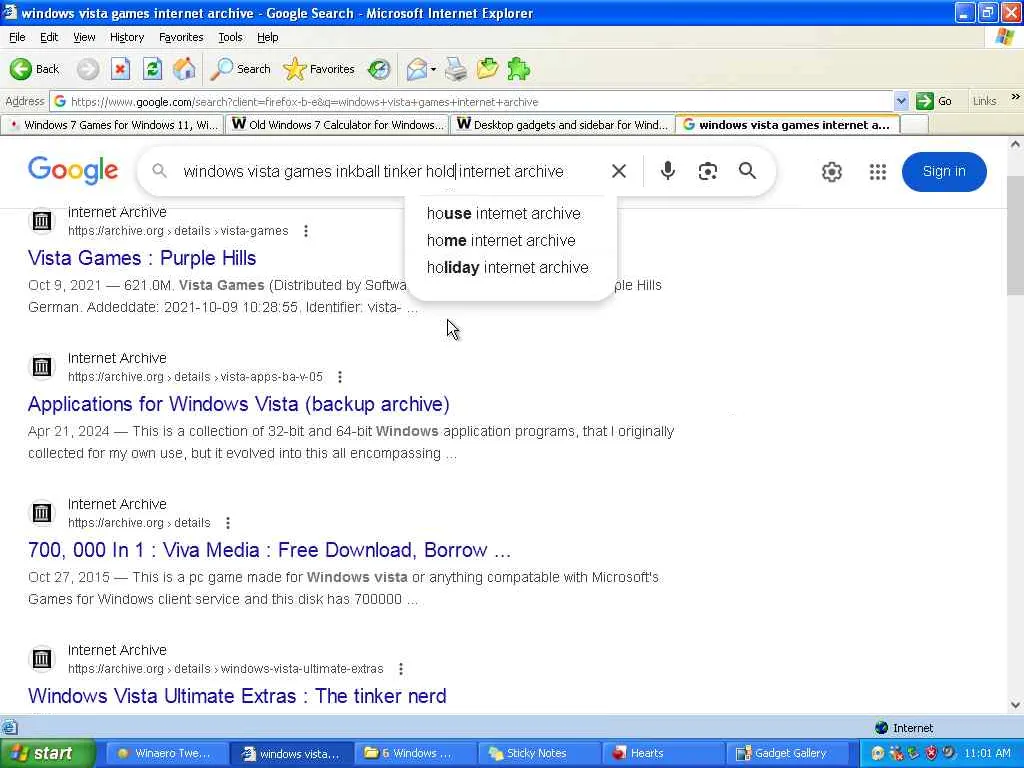Open the Tools menu
The width and height of the screenshot is (1024, 768).
coord(230,37)
